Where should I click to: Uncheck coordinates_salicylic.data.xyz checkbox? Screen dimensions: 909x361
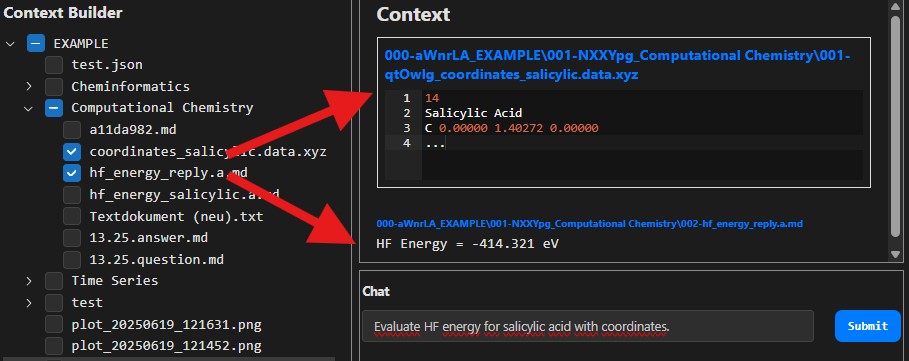point(72,152)
